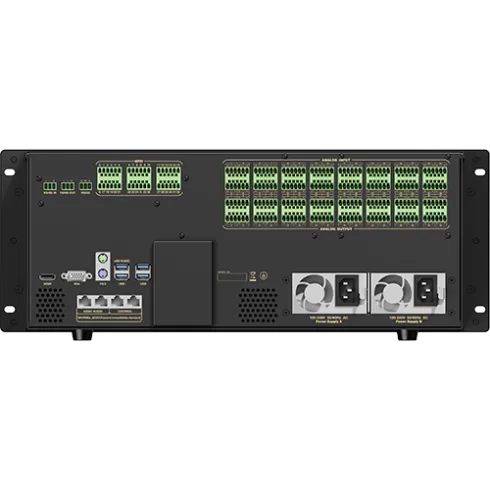Image resolution: width=490 pixels, height=490 pixels.
Task: Click the Power Supply A fan
Action: tap(313, 293)
